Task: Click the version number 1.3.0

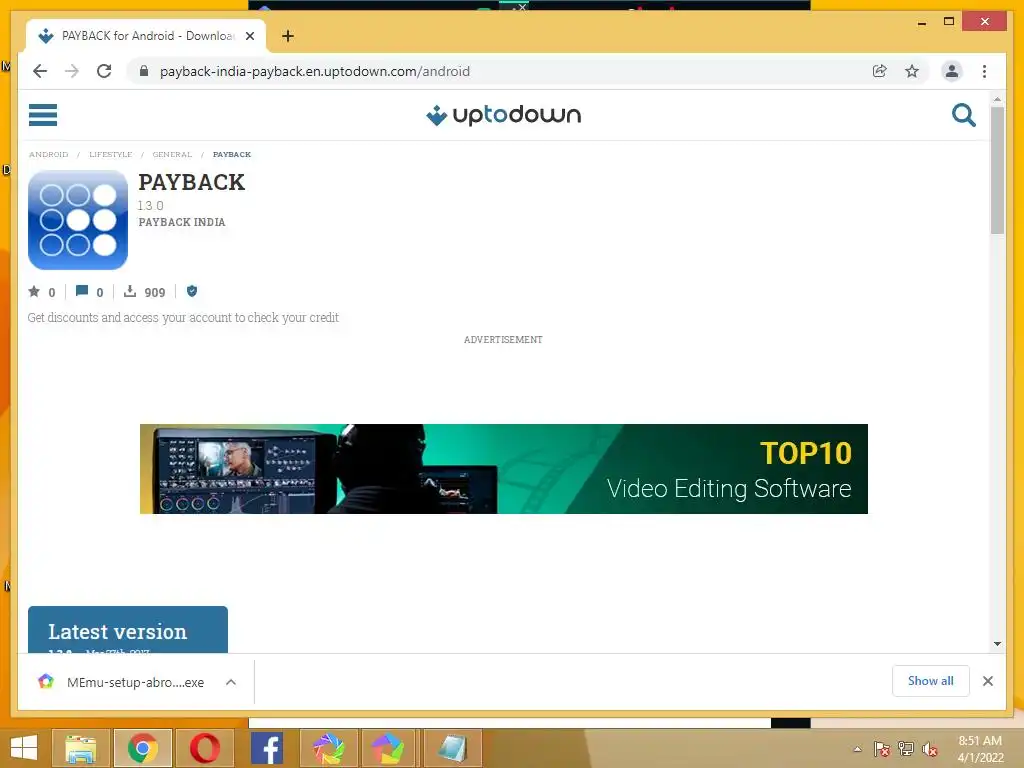Action: pos(150,206)
